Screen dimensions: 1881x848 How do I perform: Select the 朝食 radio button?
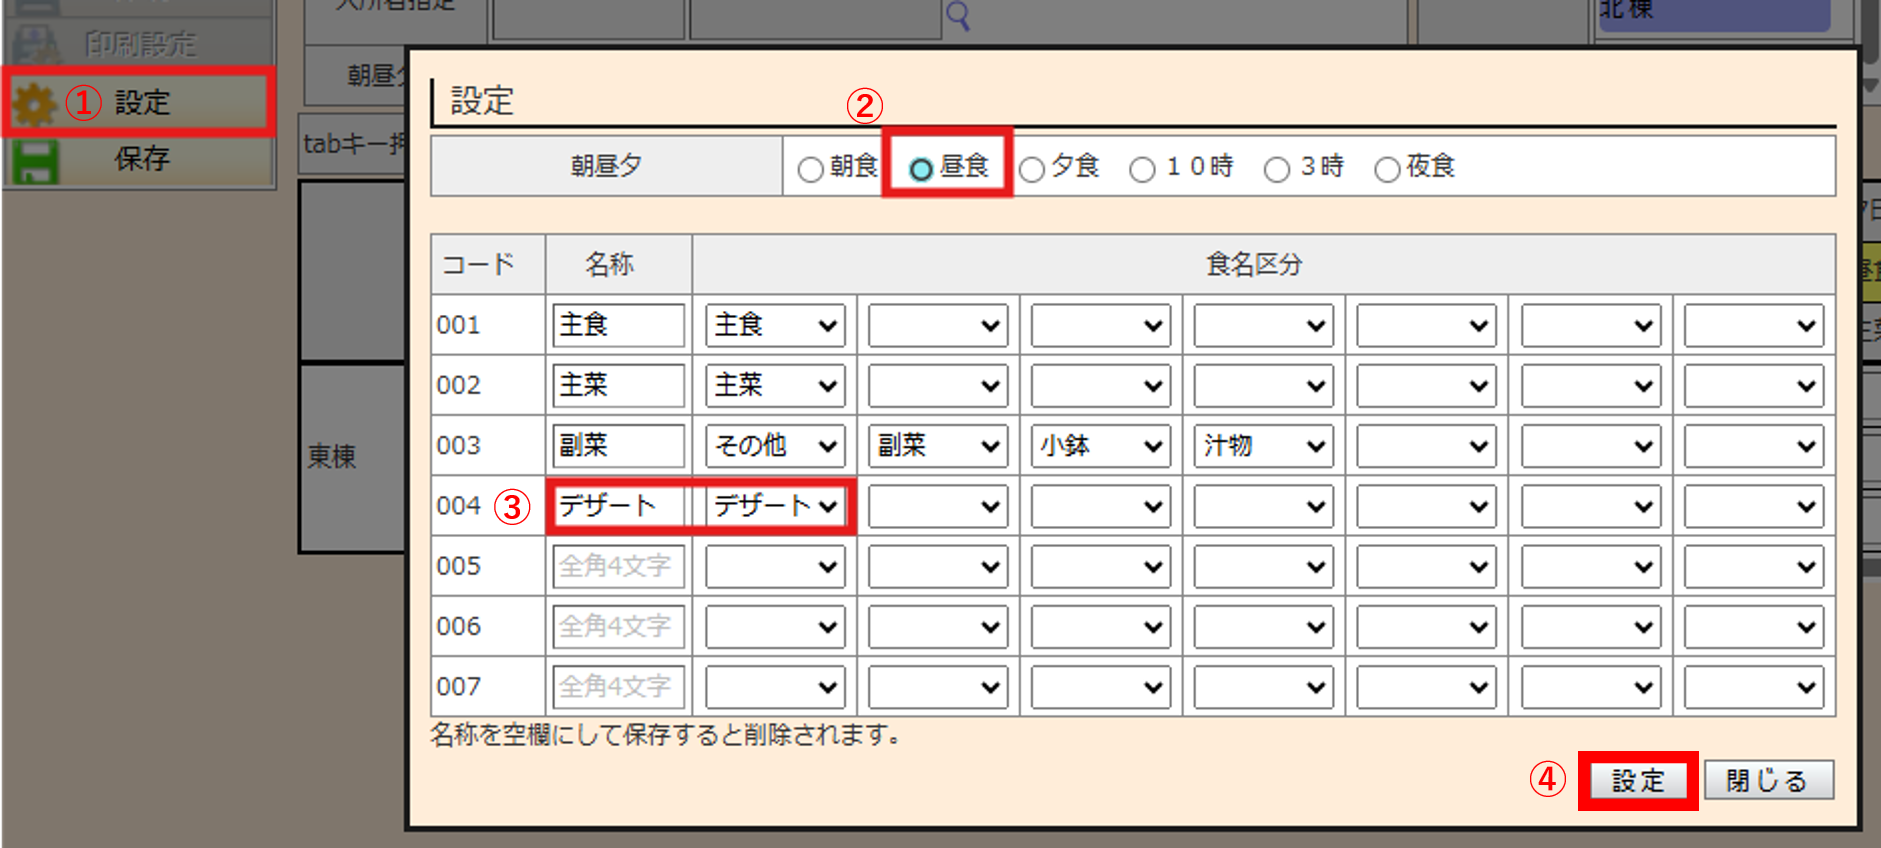pyautogui.click(x=810, y=169)
